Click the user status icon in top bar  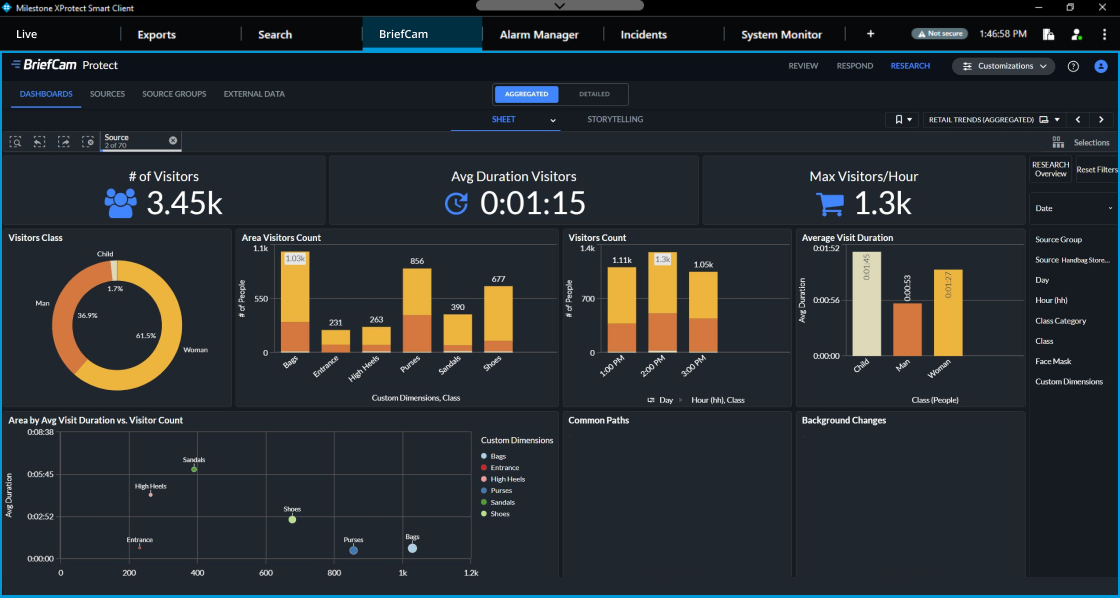(1076, 34)
